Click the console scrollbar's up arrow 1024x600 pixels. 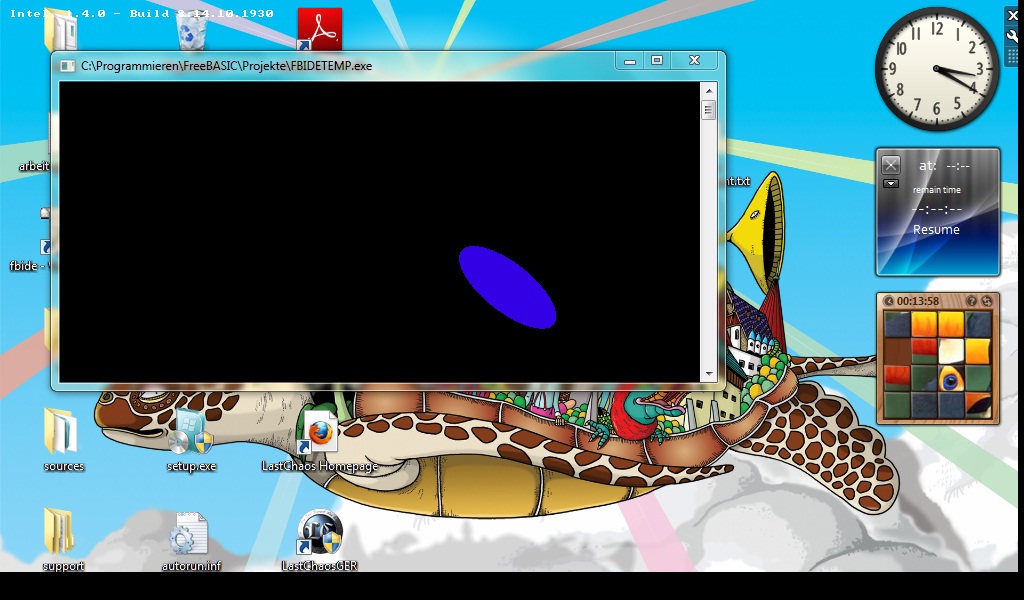[709, 91]
